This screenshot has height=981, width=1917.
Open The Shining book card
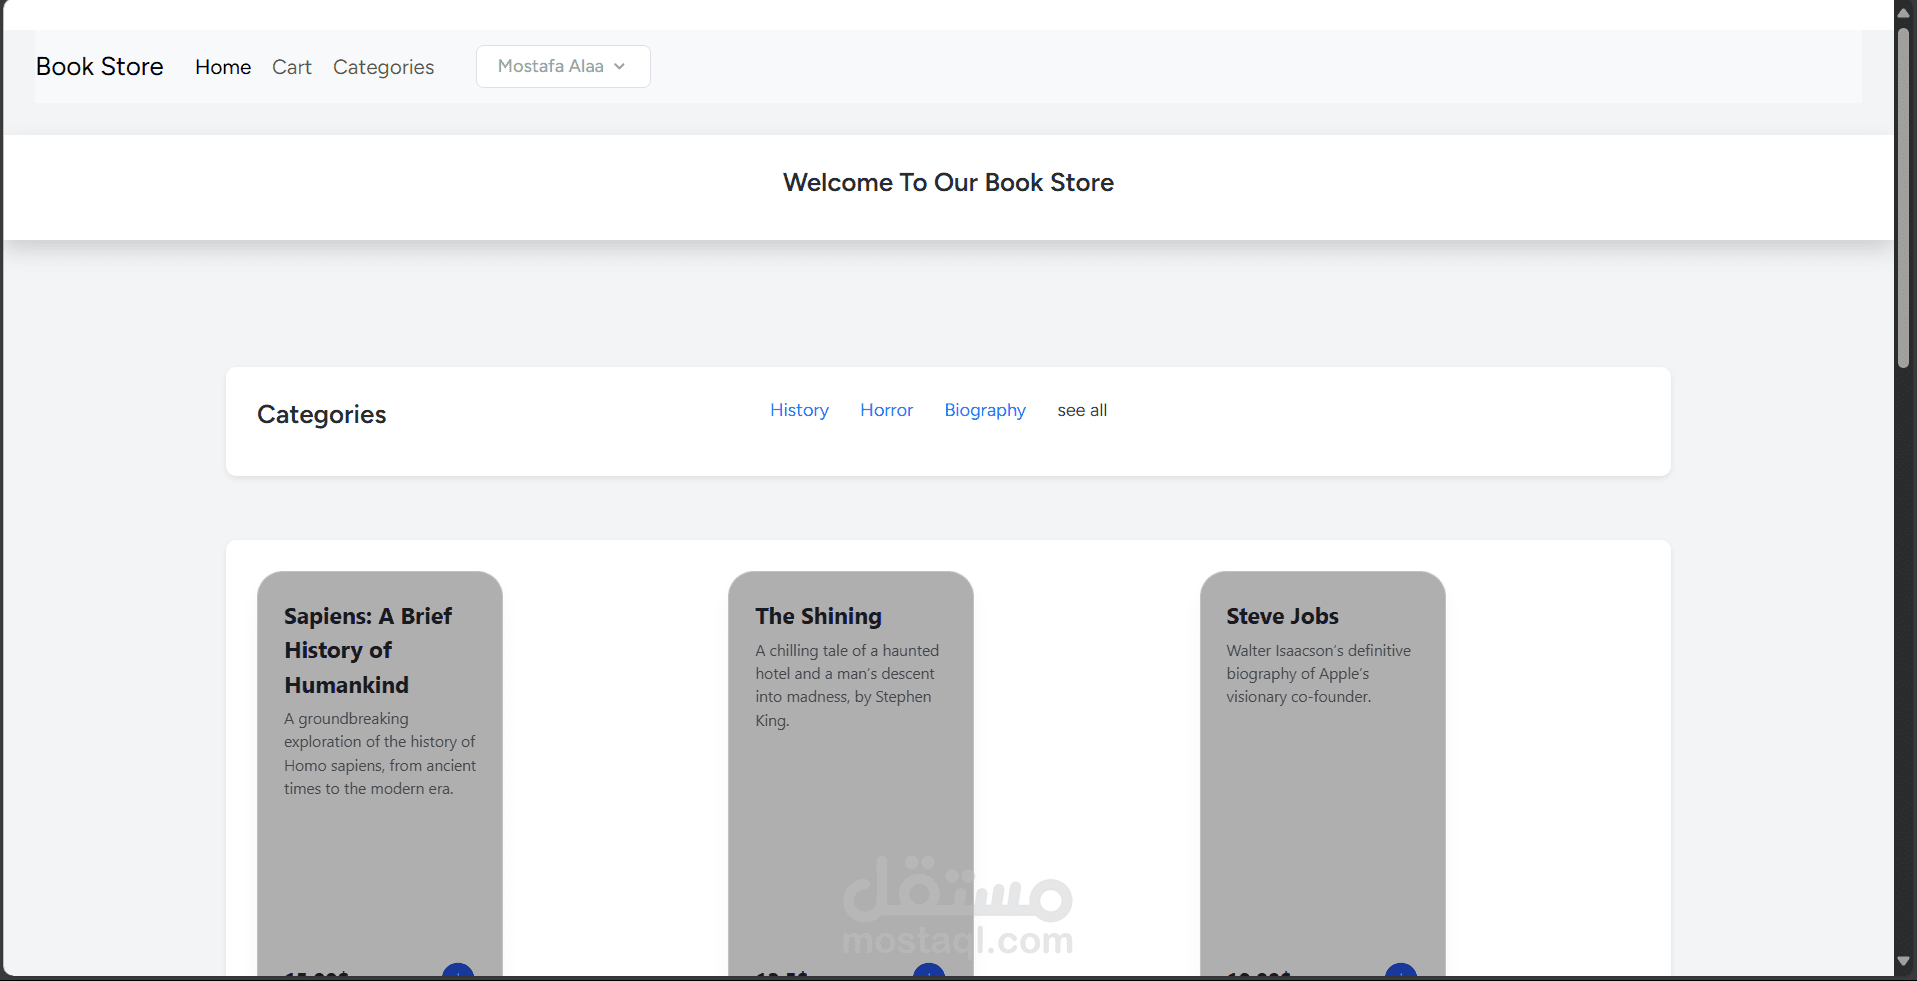pos(851,774)
